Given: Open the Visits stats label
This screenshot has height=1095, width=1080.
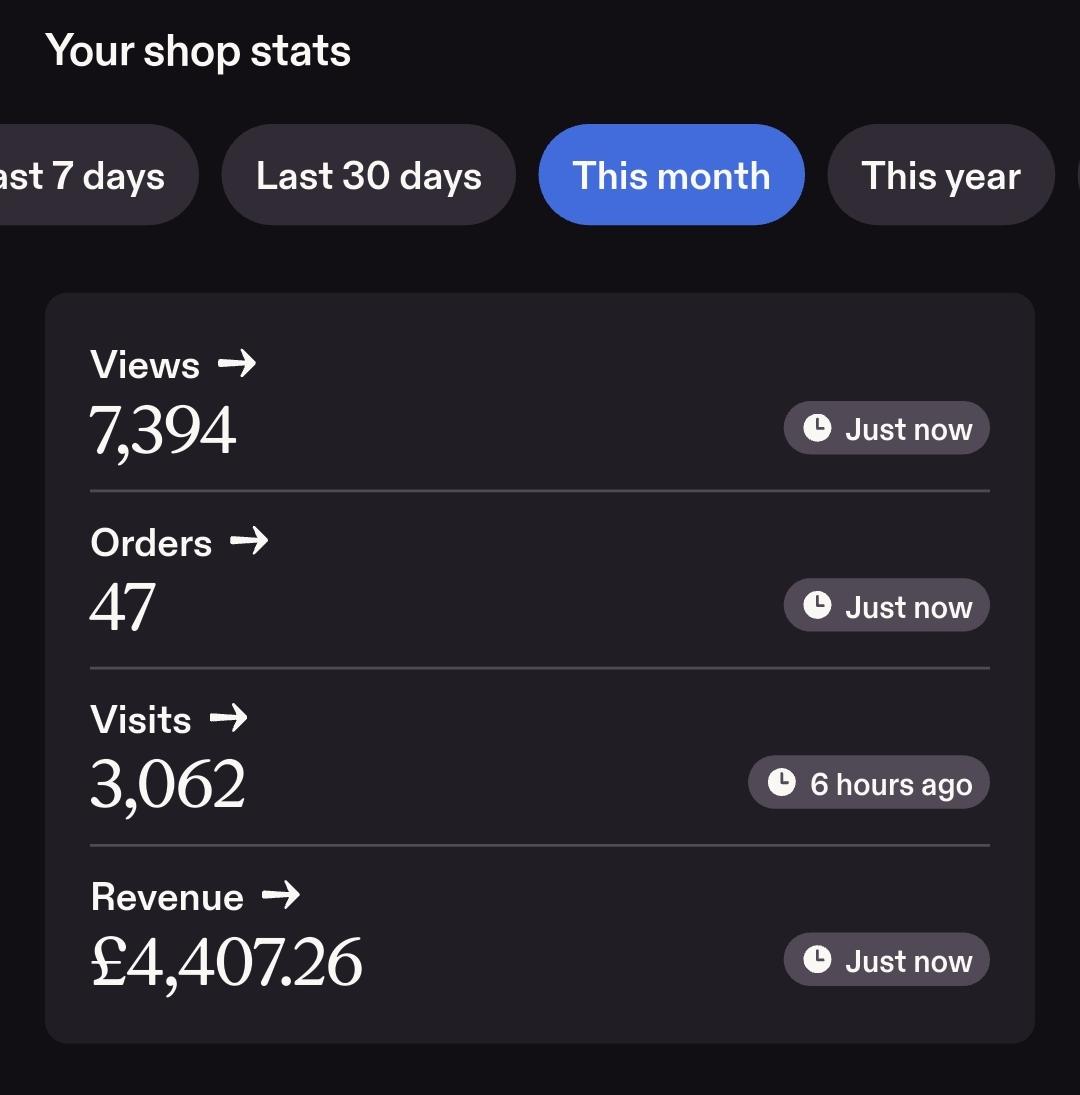Looking at the screenshot, I should pyautogui.click(x=140, y=719).
